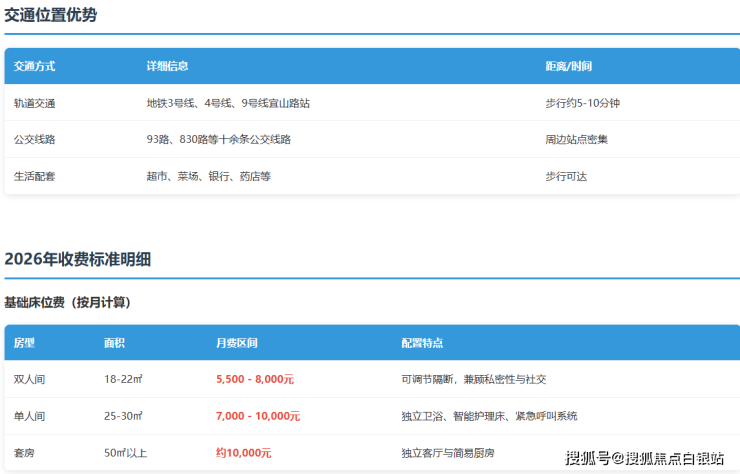Open the 搜狐号@搜狐焦点白银站 watermark link
Viewport: 740px width, 474px height.
click(x=644, y=458)
